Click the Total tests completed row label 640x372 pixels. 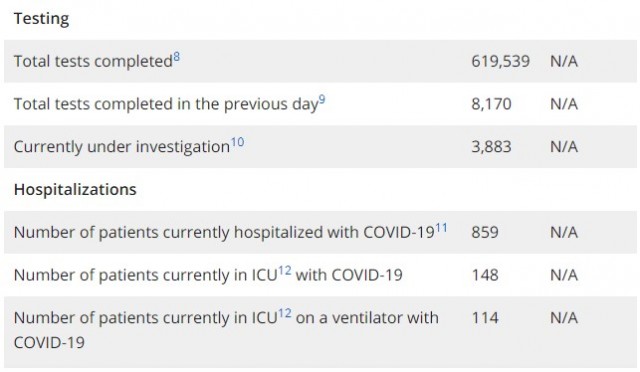coord(93,62)
